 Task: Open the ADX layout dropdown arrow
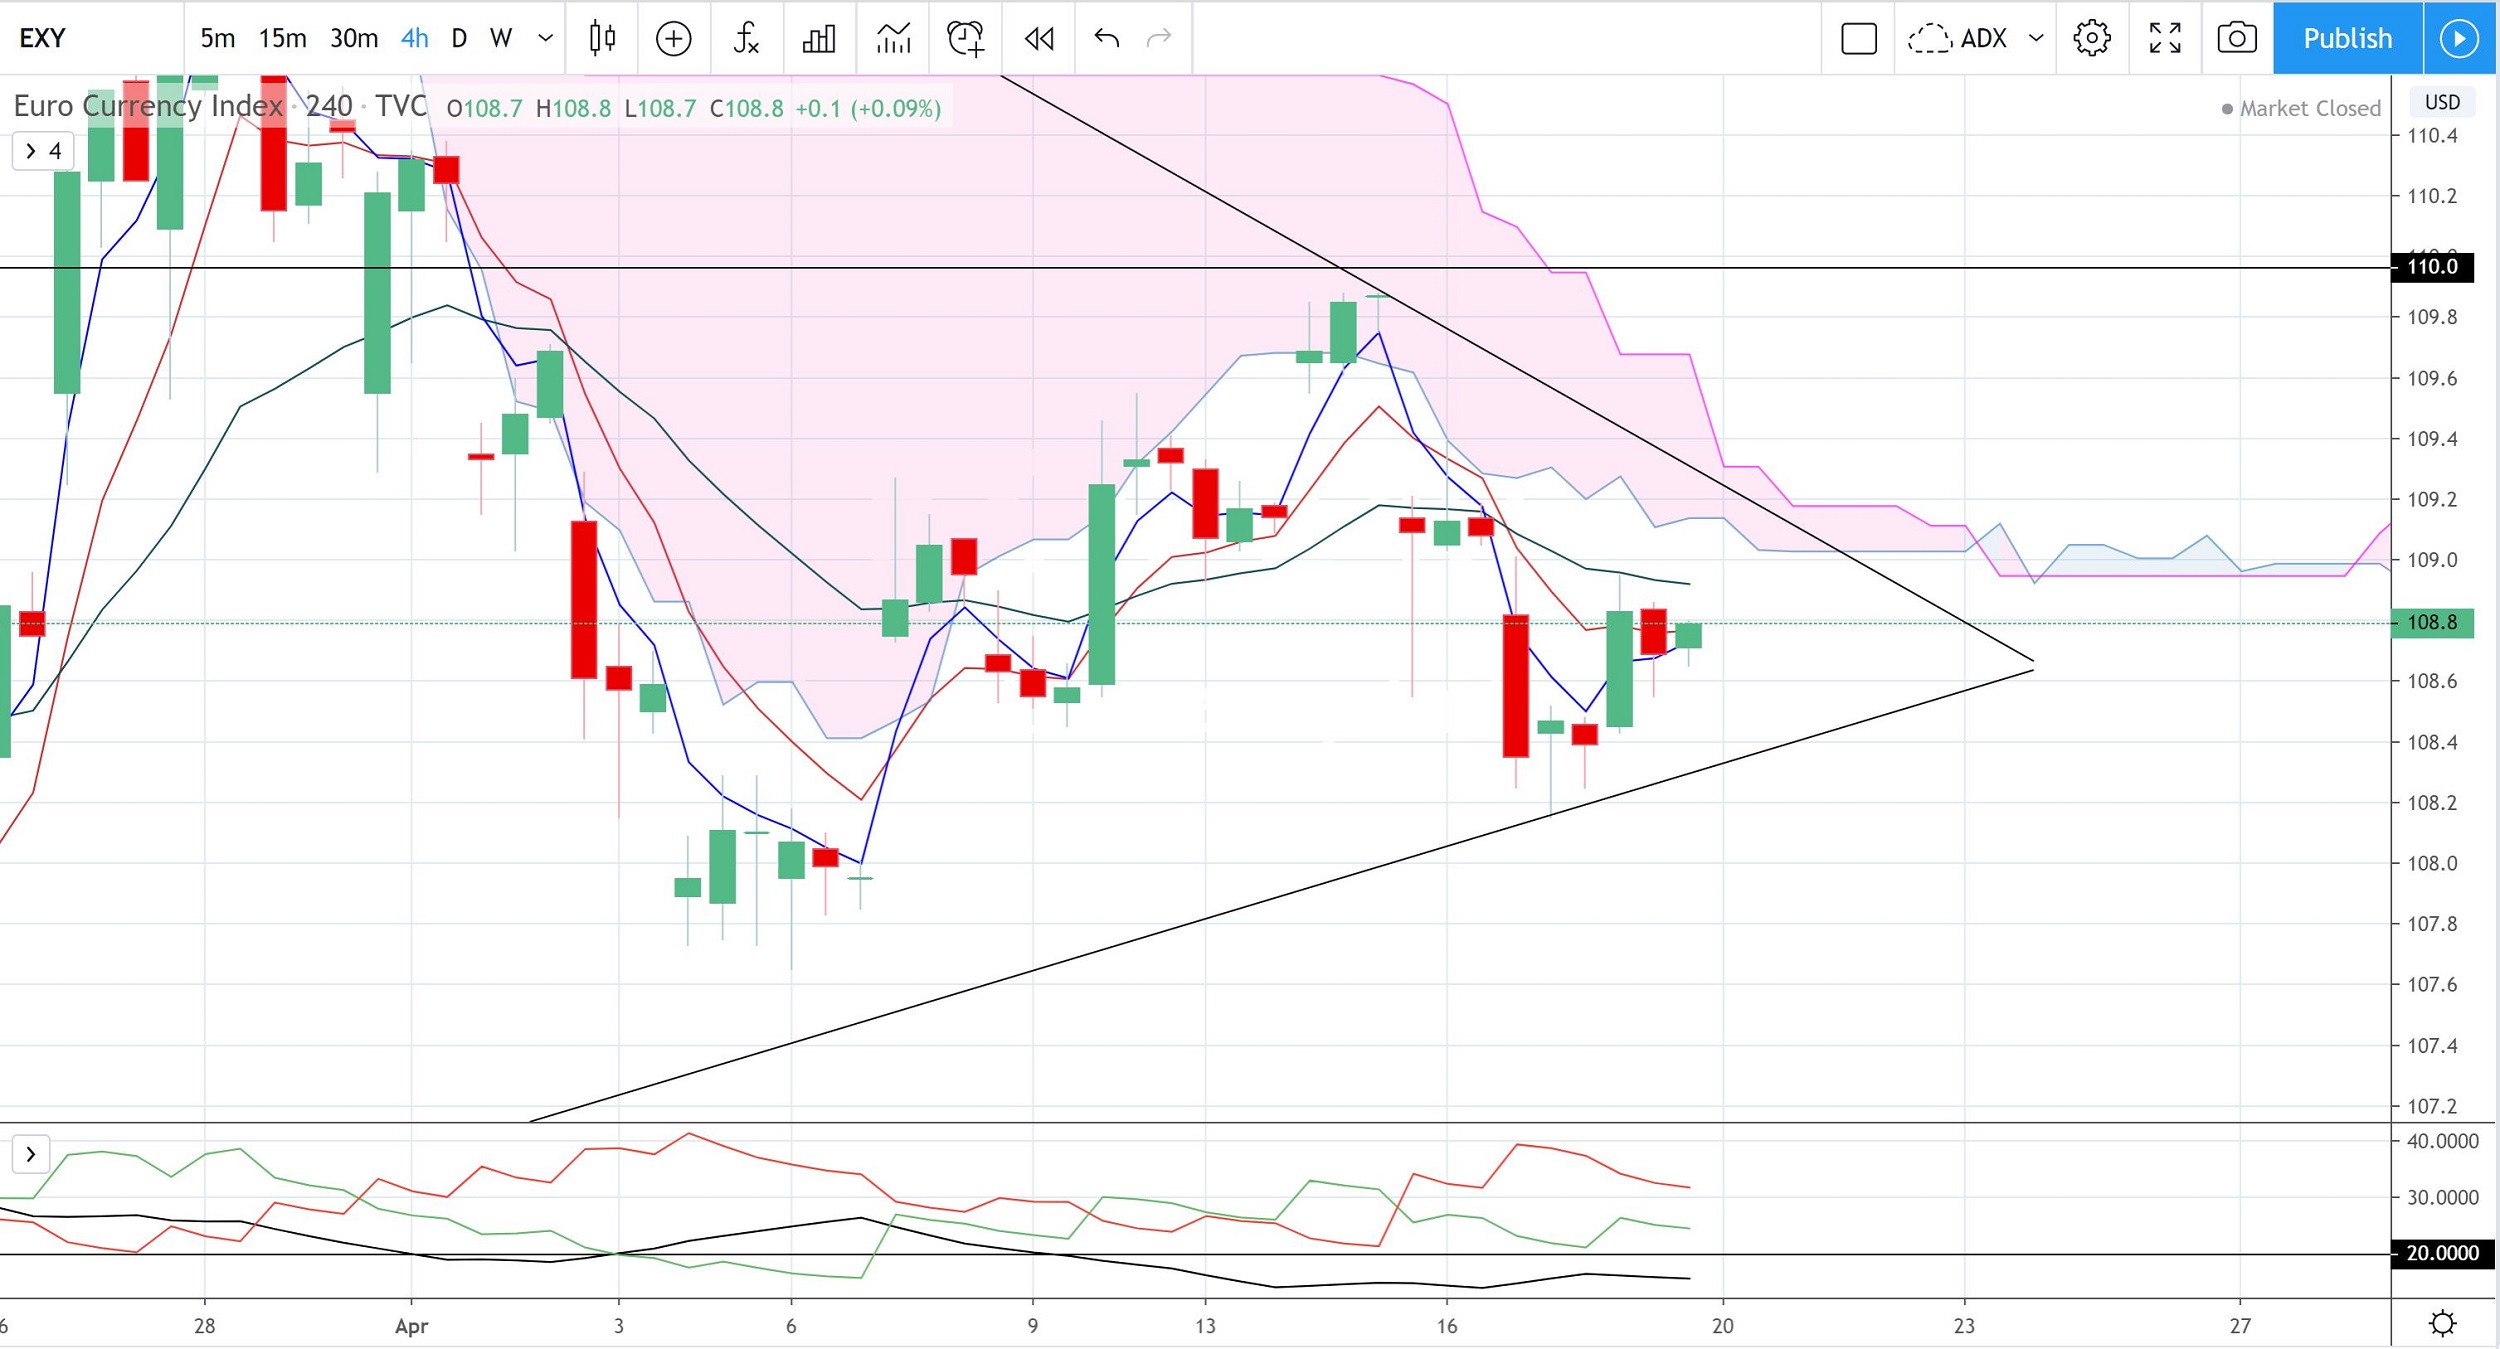2035,38
